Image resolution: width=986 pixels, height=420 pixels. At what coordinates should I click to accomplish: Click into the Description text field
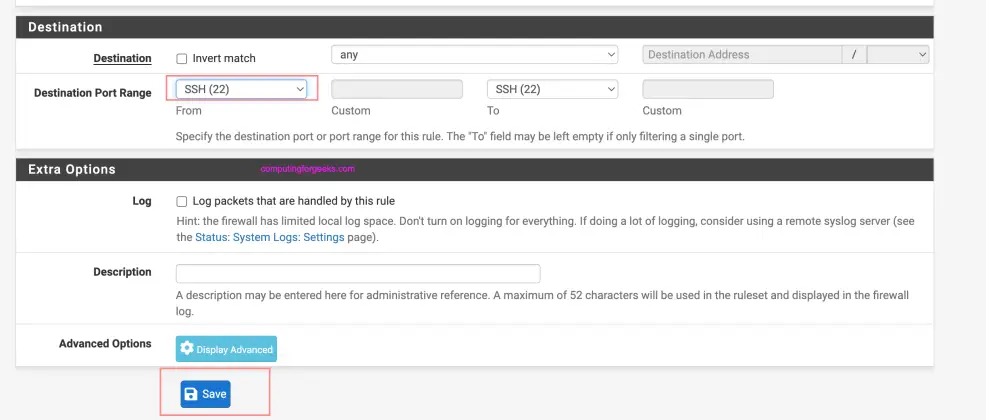click(358, 274)
